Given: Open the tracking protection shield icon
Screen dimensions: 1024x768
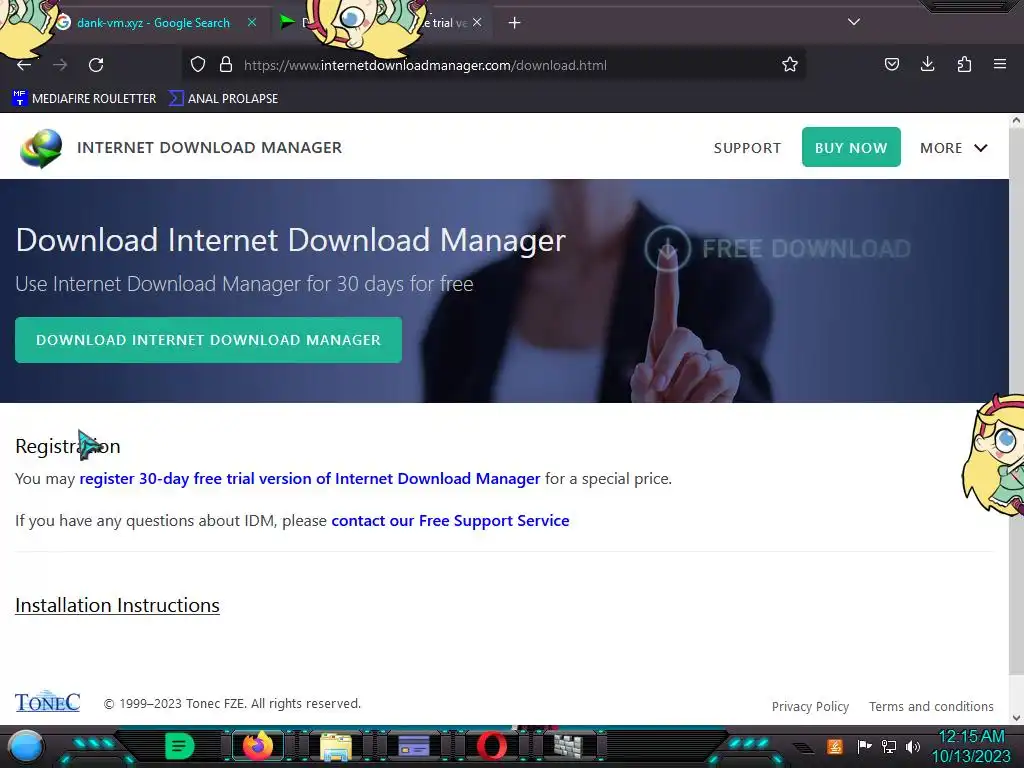Looking at the screenshot, I should [198, 65].
